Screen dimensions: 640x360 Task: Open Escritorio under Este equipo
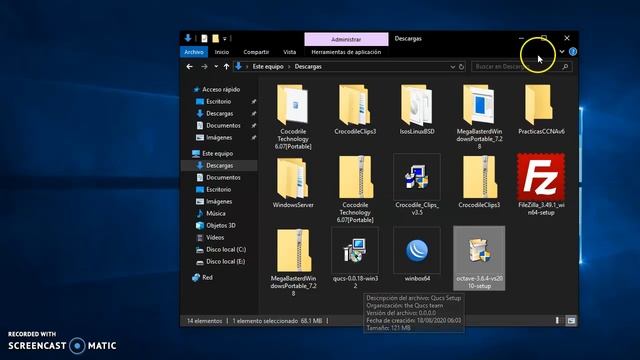coord(219,189)
